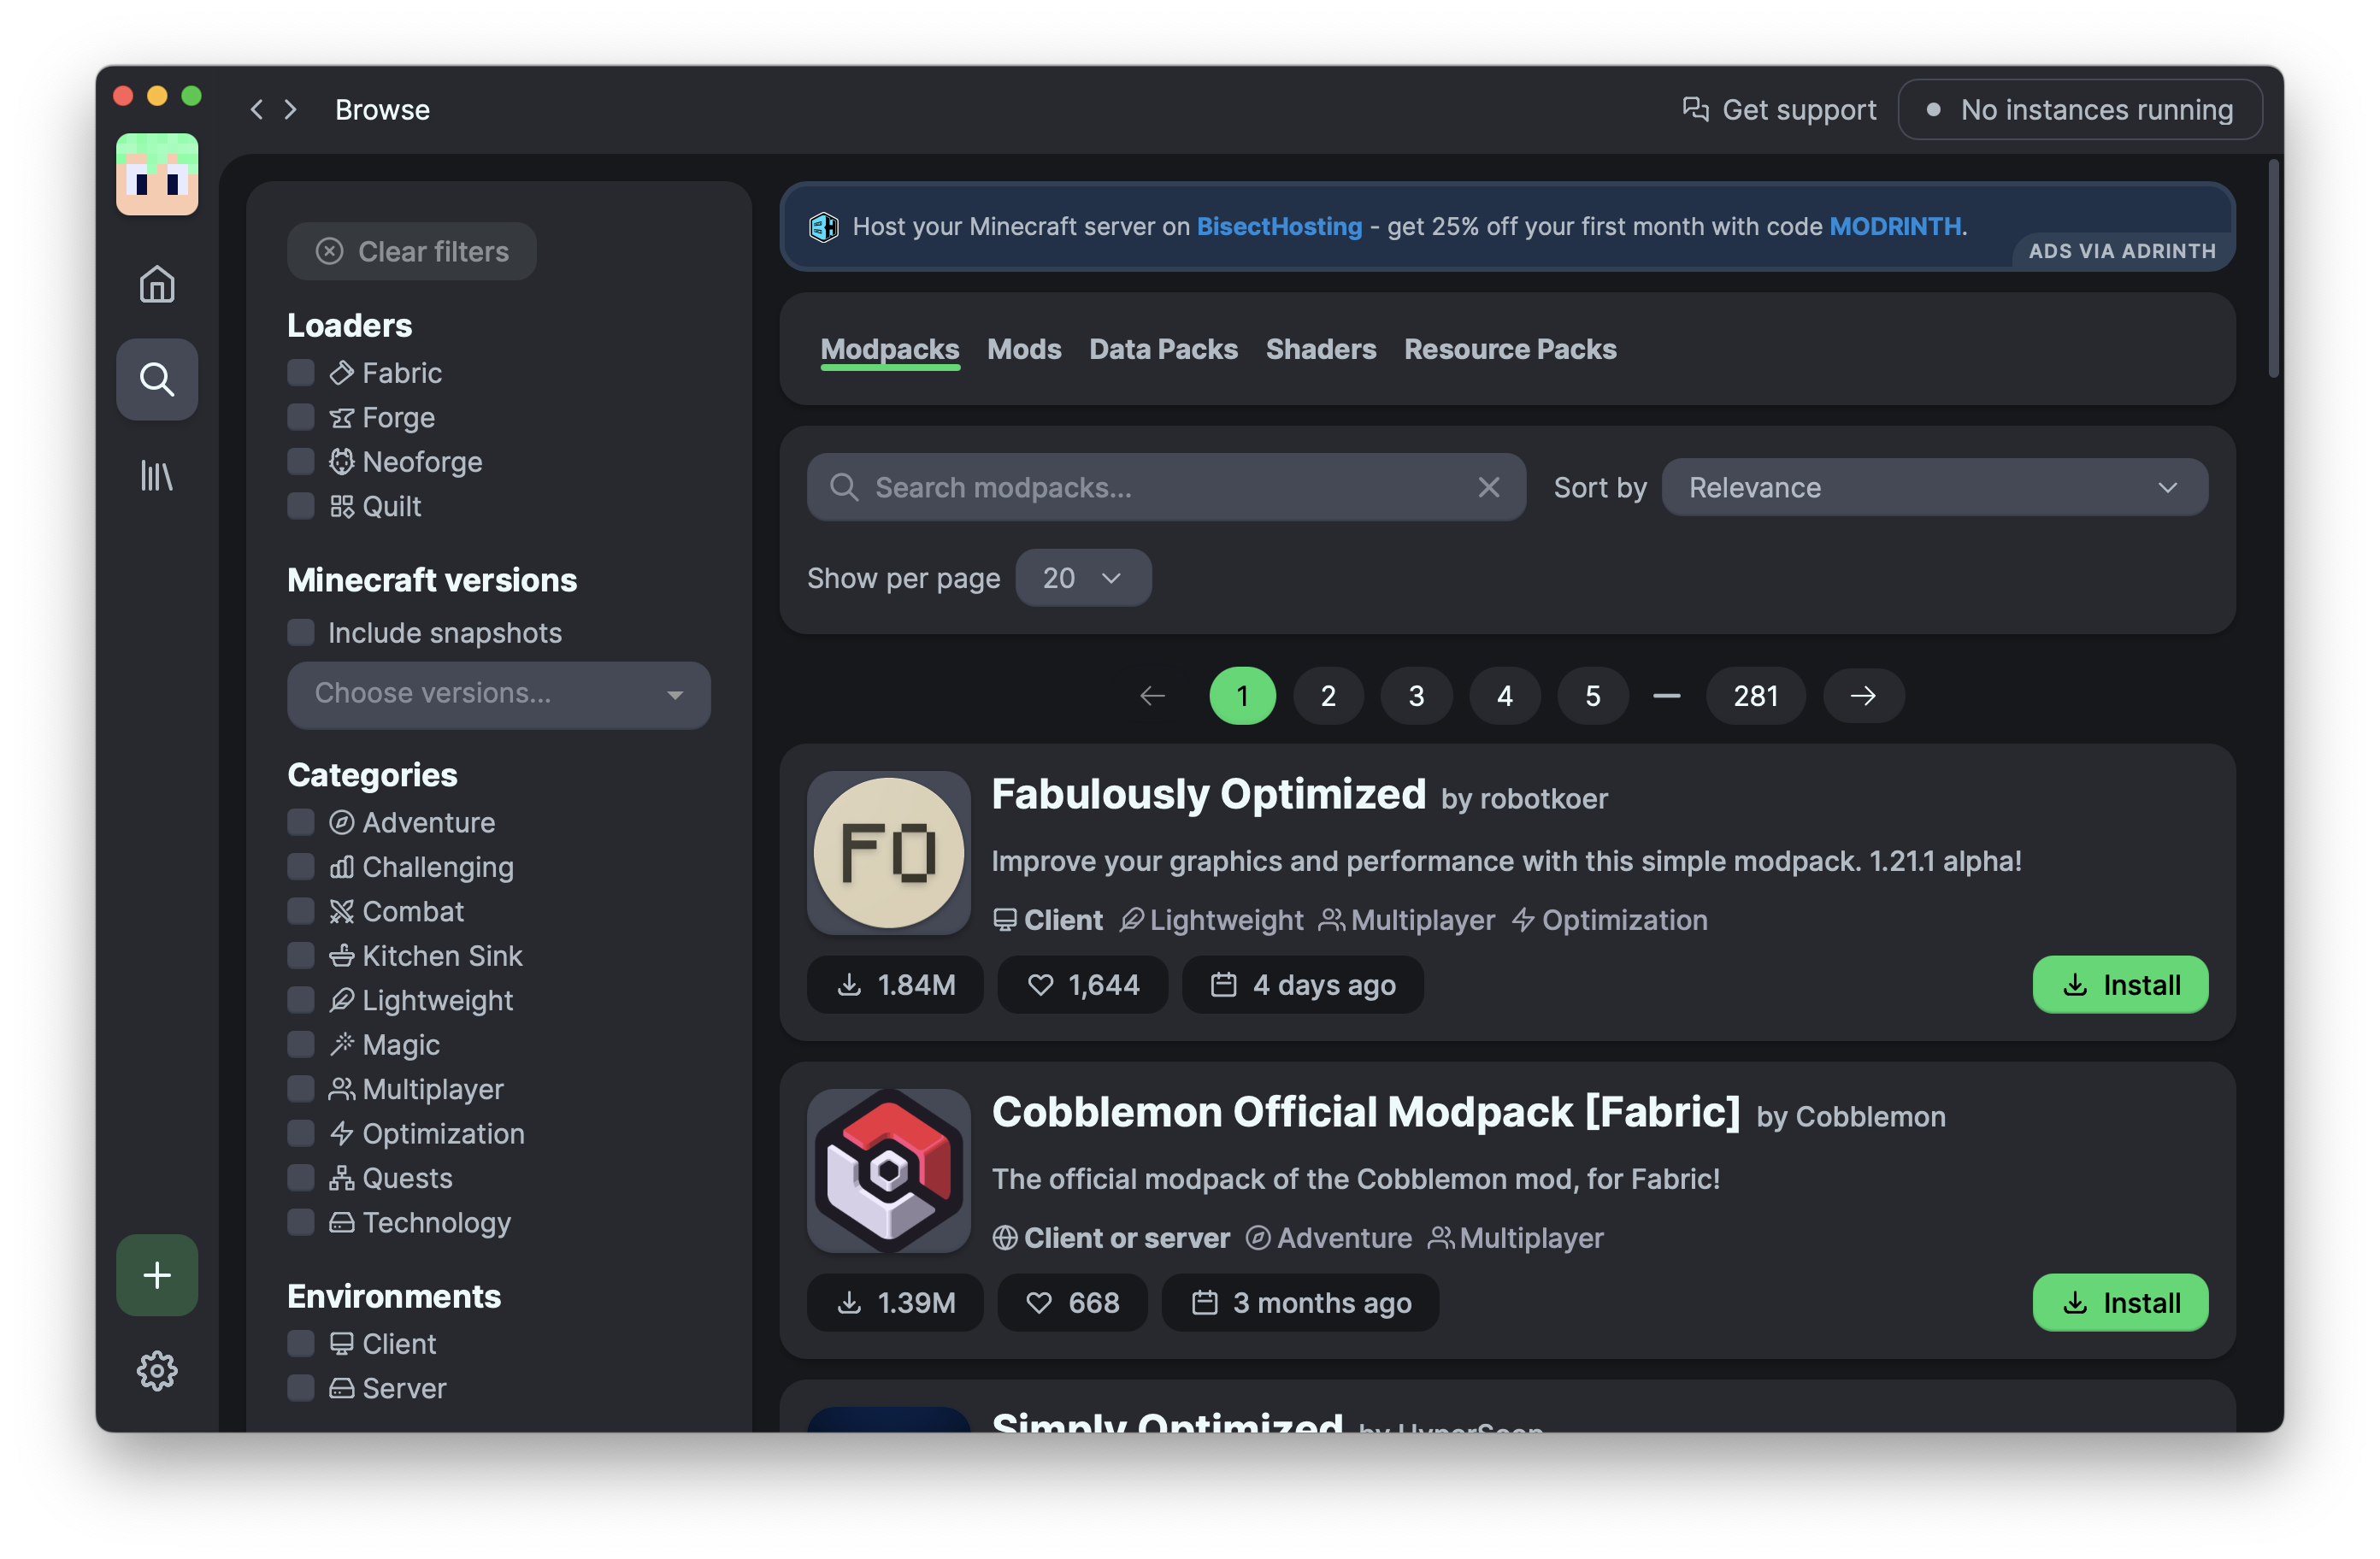Switch to the Mods tab
Viewport: 2380px width, 1559px height.
1024,349
